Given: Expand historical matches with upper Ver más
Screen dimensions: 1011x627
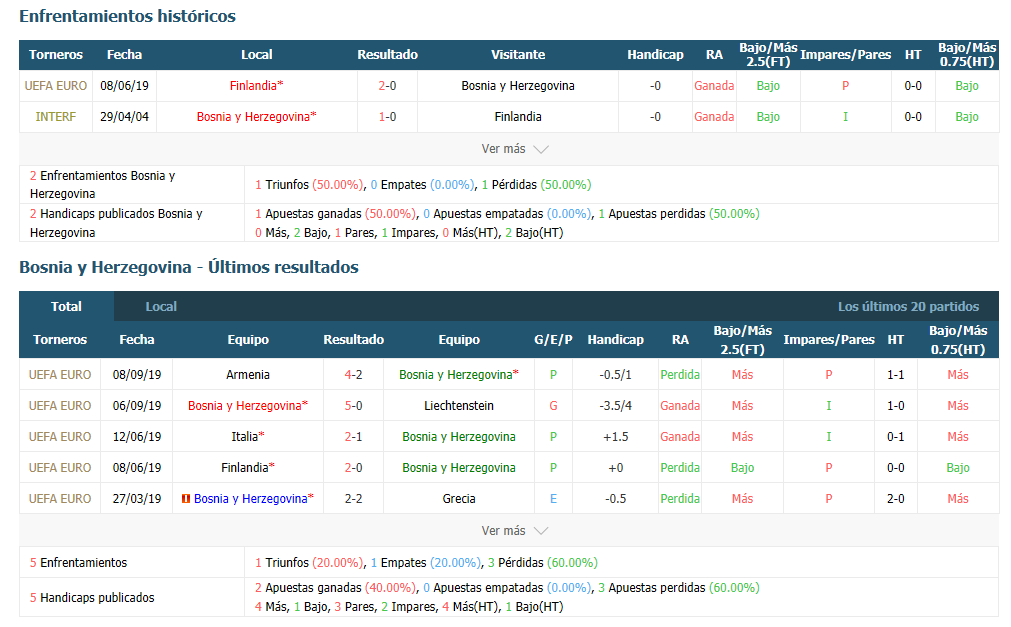Looking at the screenshot, I should point(514,149).
